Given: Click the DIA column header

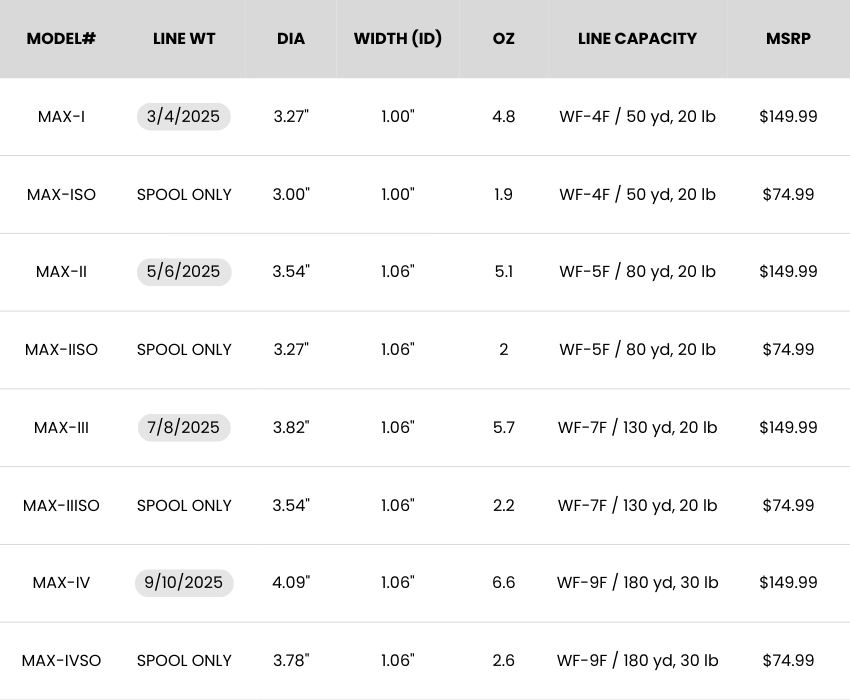Looking at the screenshot, I should click(291, 39).
